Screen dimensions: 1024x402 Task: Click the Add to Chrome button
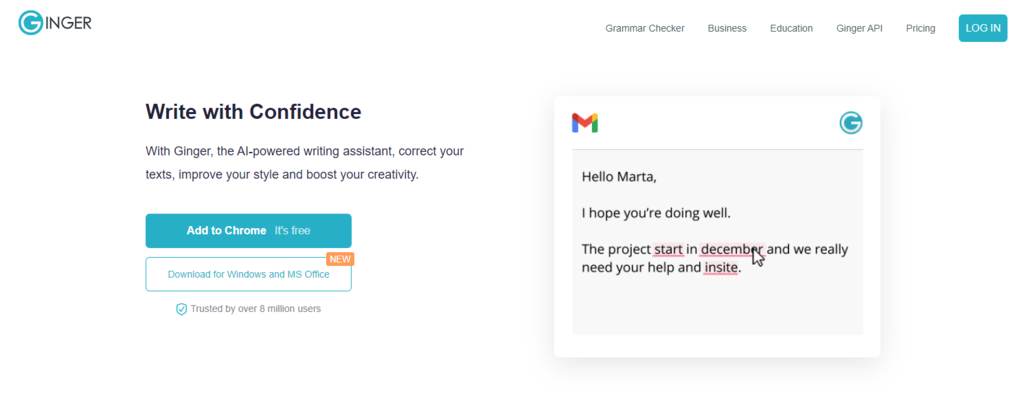(248, 230)
